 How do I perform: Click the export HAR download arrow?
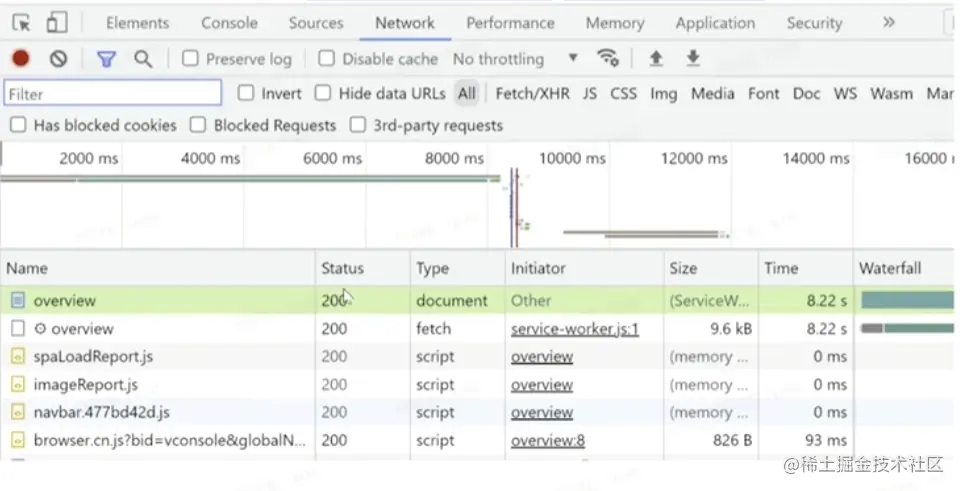click(693, 59)
